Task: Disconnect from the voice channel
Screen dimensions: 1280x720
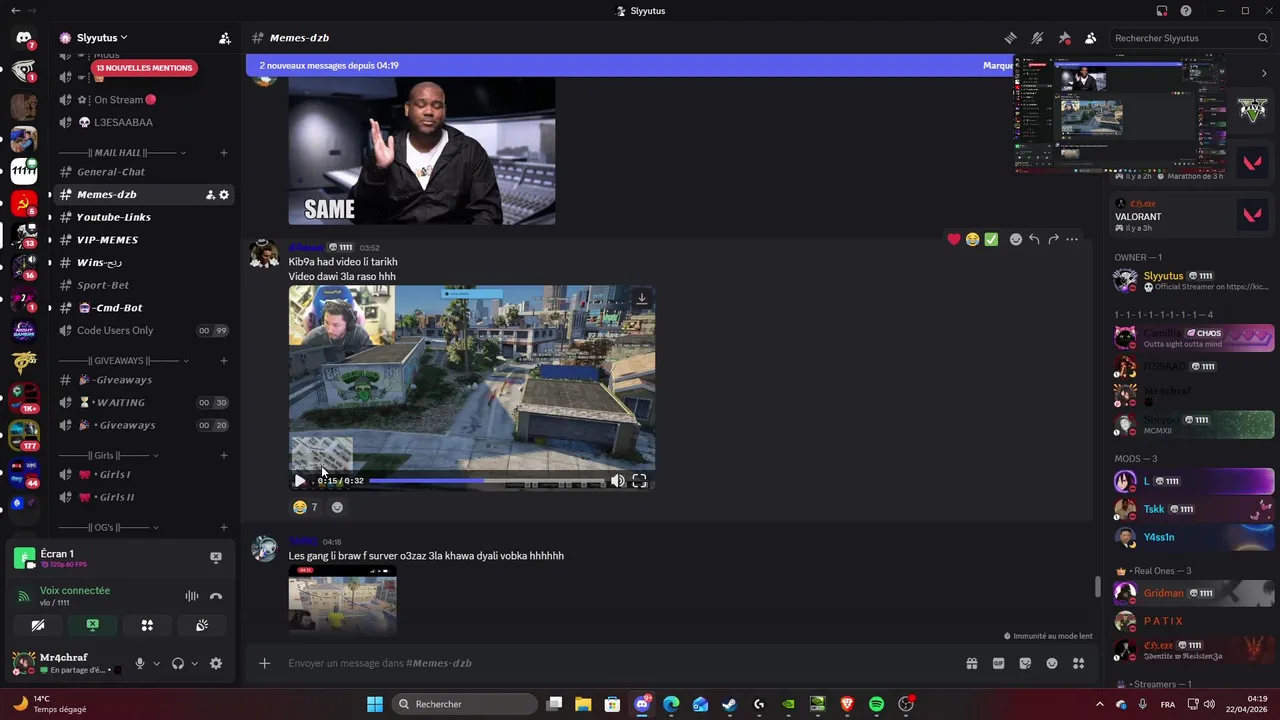Action: (x=216, y=596)
